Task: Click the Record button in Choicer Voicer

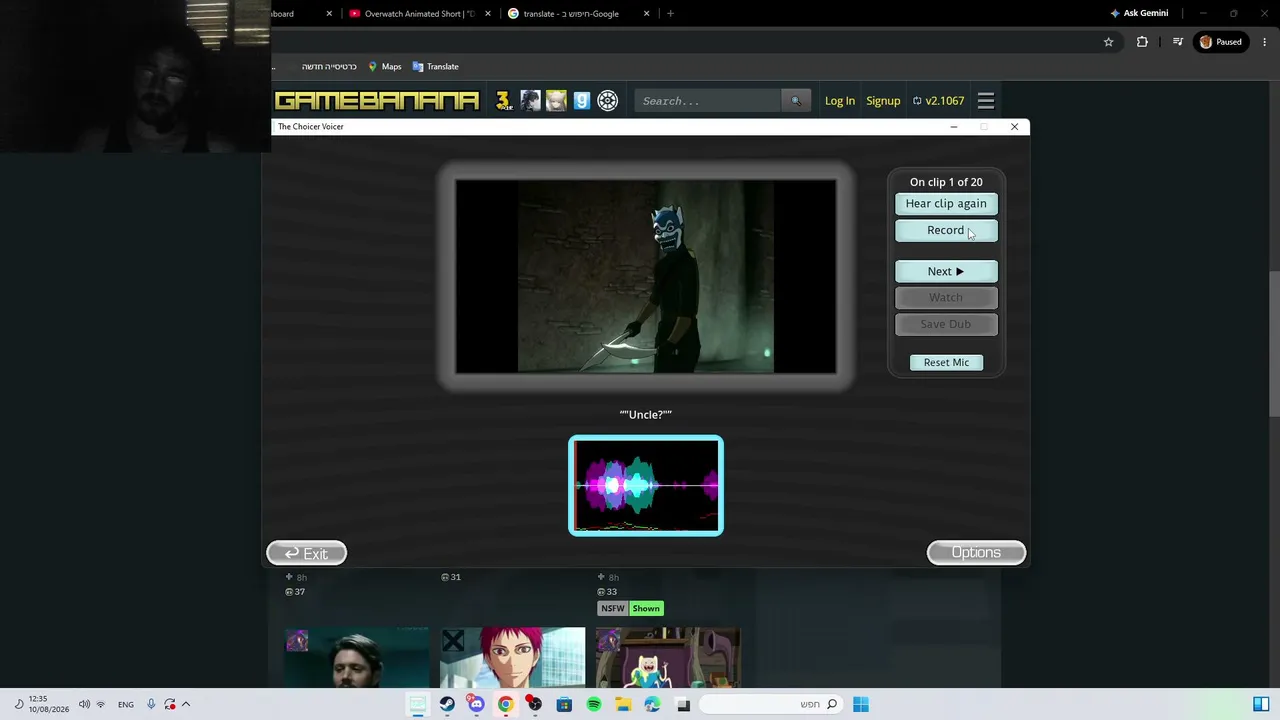Action: [946, 231]
